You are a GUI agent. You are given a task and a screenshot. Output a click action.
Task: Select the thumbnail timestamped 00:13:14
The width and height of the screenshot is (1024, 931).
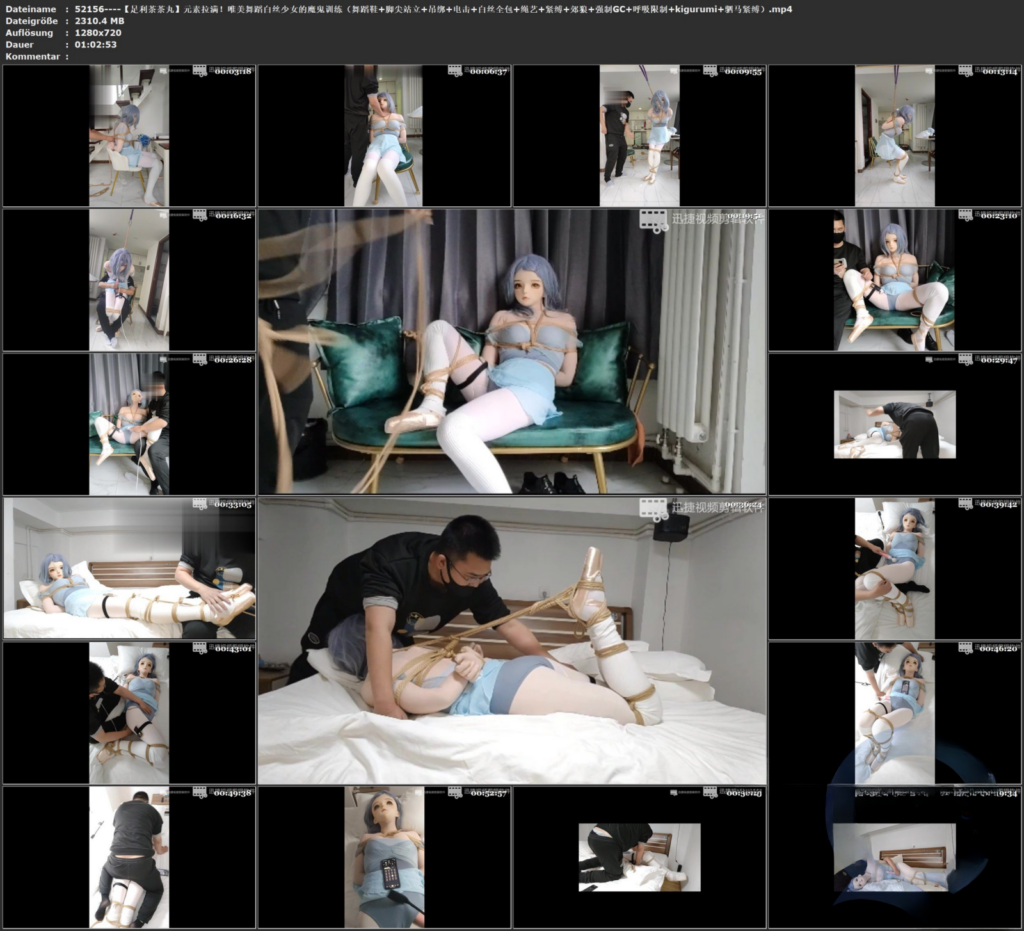[x=895, y=135]
